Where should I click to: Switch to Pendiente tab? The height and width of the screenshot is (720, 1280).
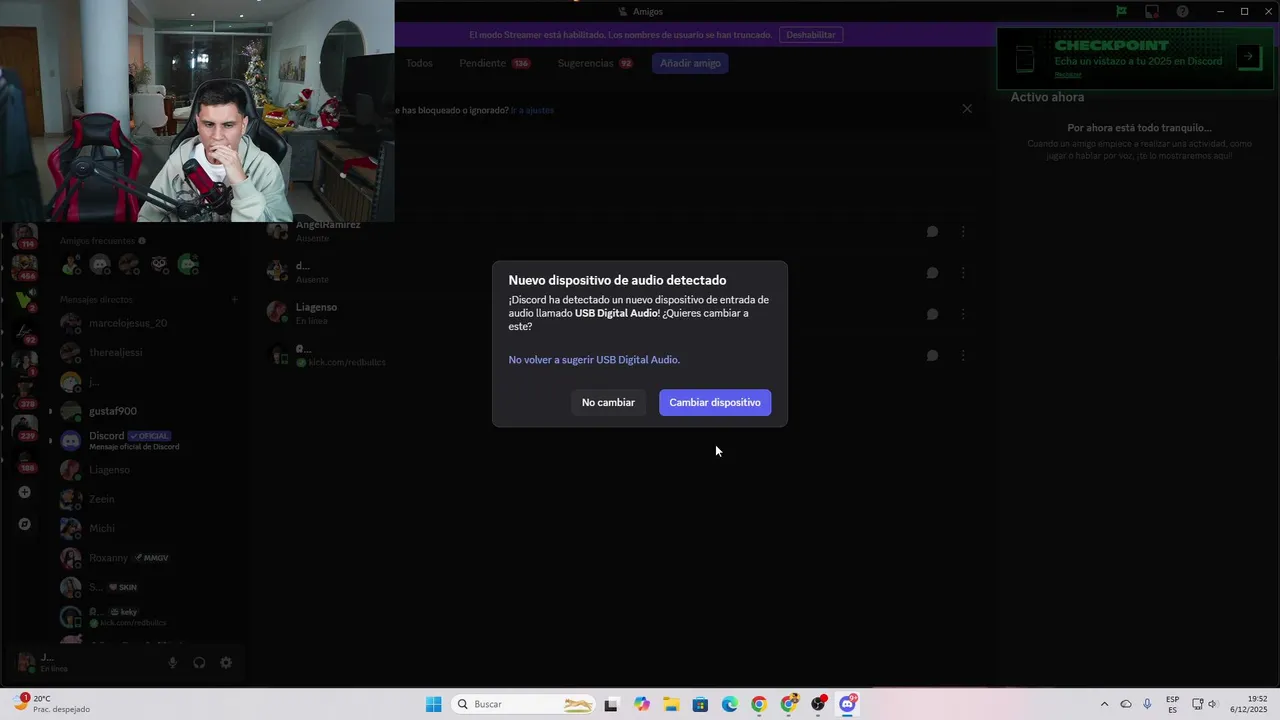[494, 63]
